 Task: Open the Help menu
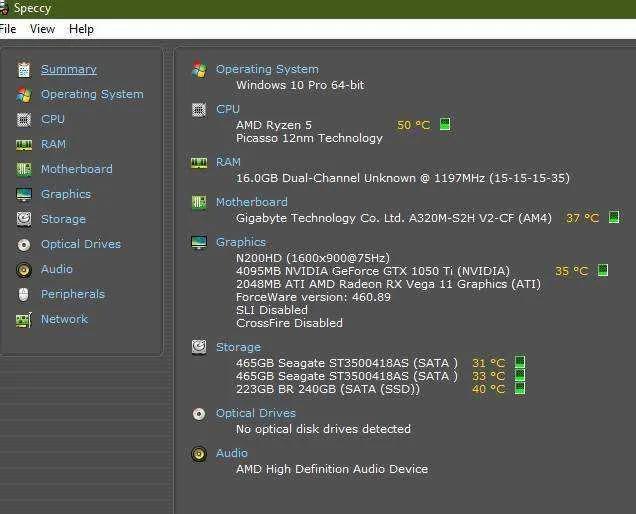click(81, 29)
